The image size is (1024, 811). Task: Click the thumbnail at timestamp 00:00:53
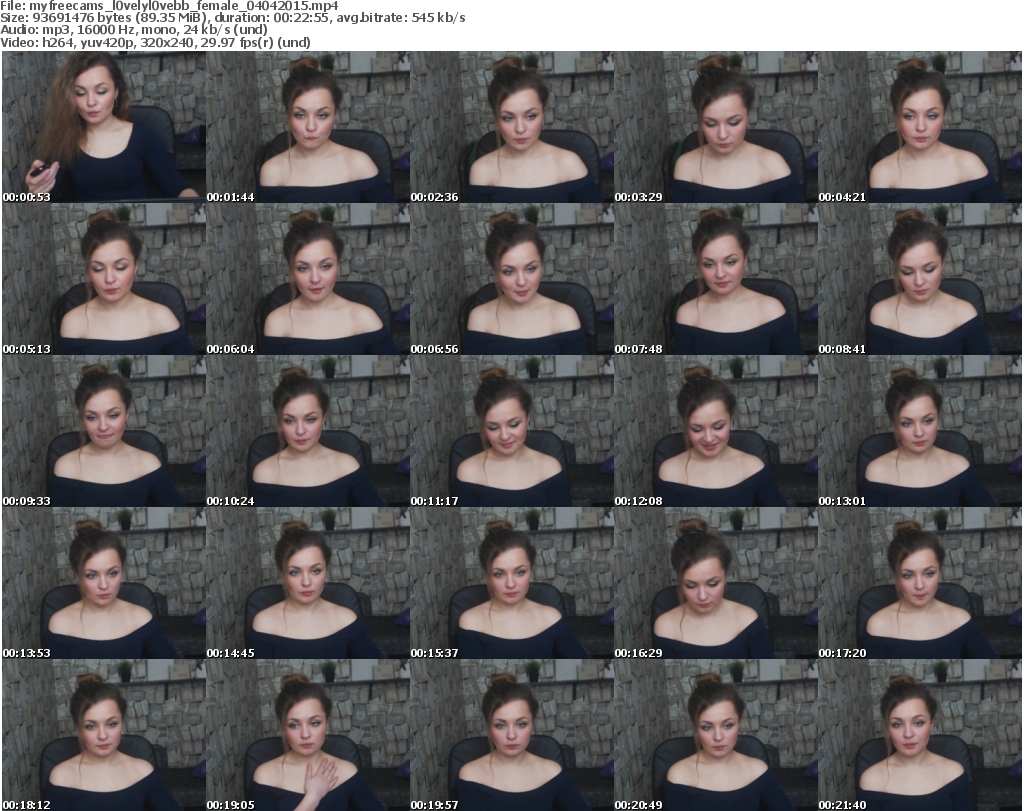(103, 127)
